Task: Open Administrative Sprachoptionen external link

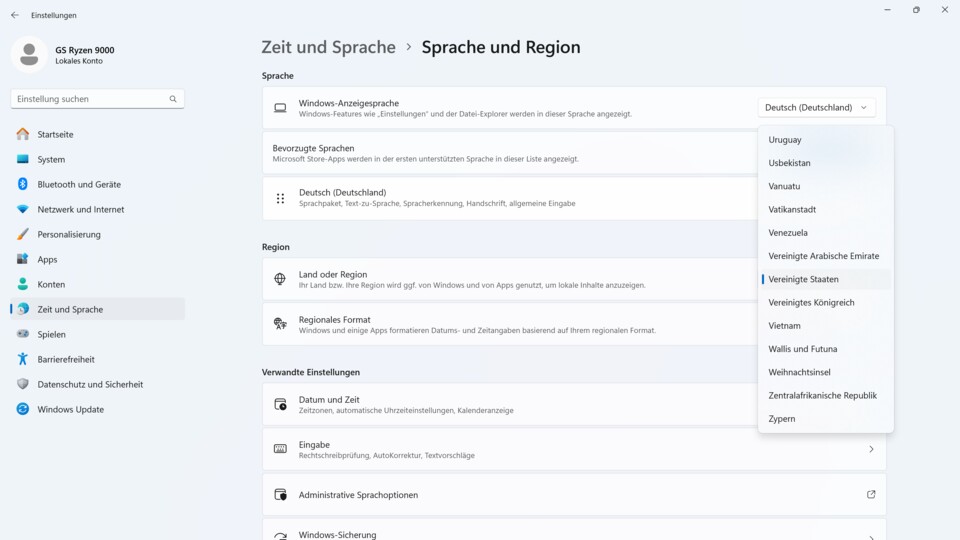Action: pos(870,495)
